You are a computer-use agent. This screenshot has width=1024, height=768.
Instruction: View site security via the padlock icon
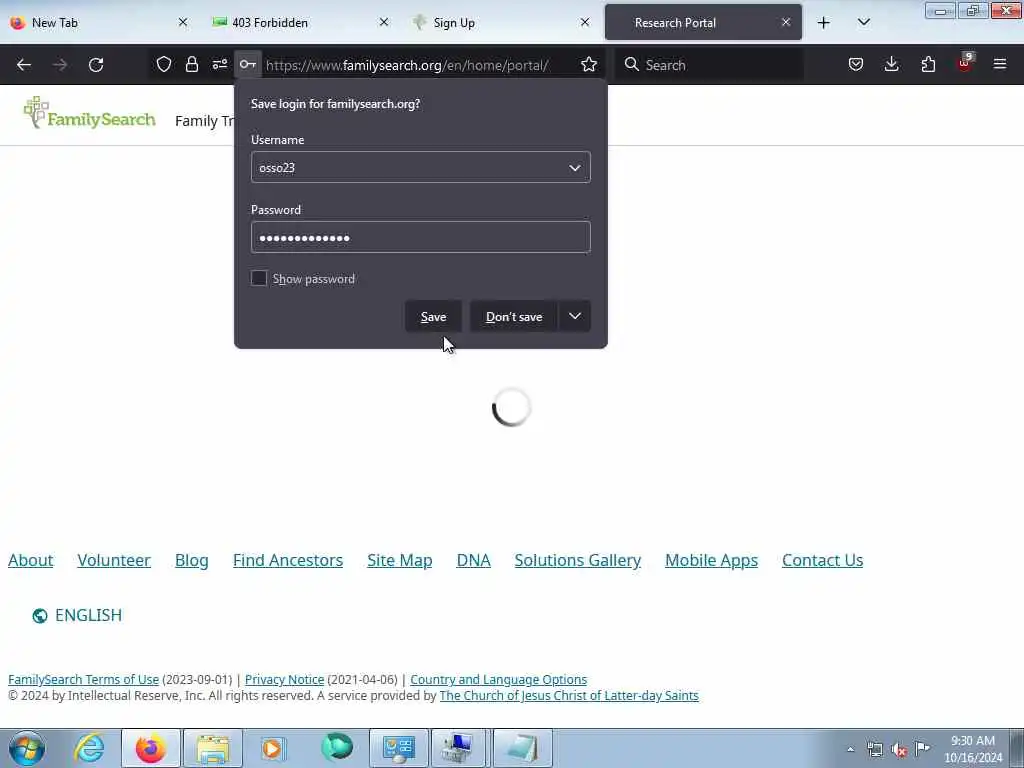pos(191,65)
